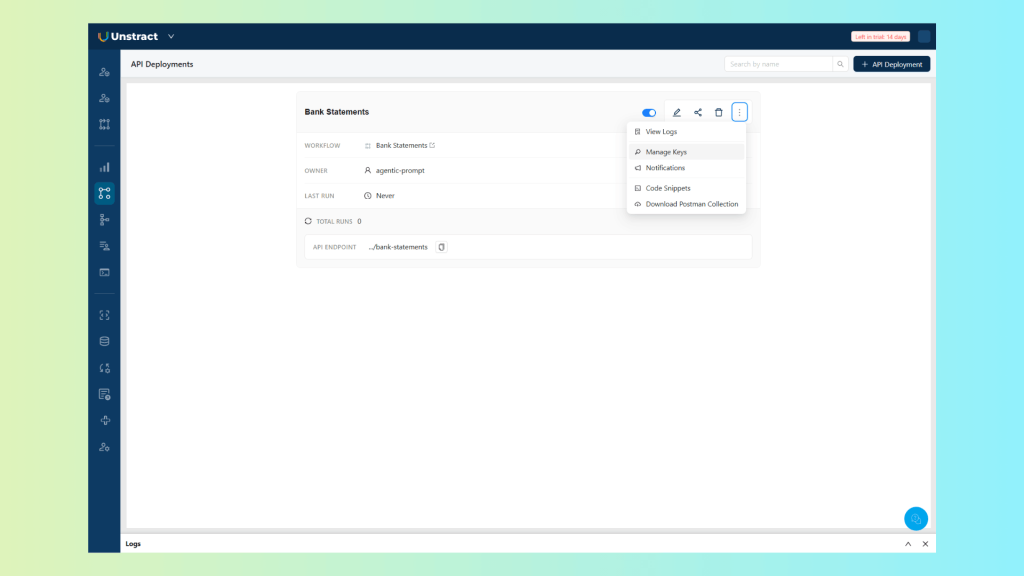This screenshot has width=1024, height=576.
Task: Click the blue floating chat button
Action: pyautogui.click(x=915, y=519)
